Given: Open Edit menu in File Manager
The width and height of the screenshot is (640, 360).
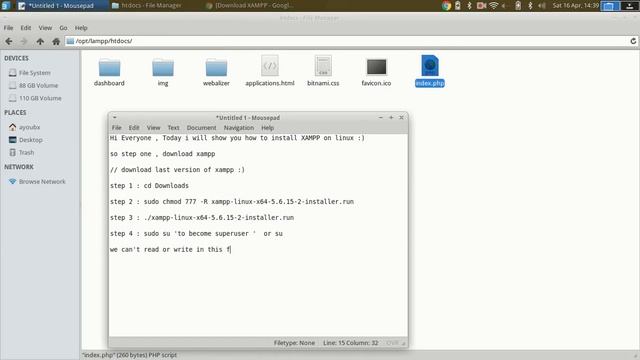Looking at the screenshot, I should pos(26,28).
